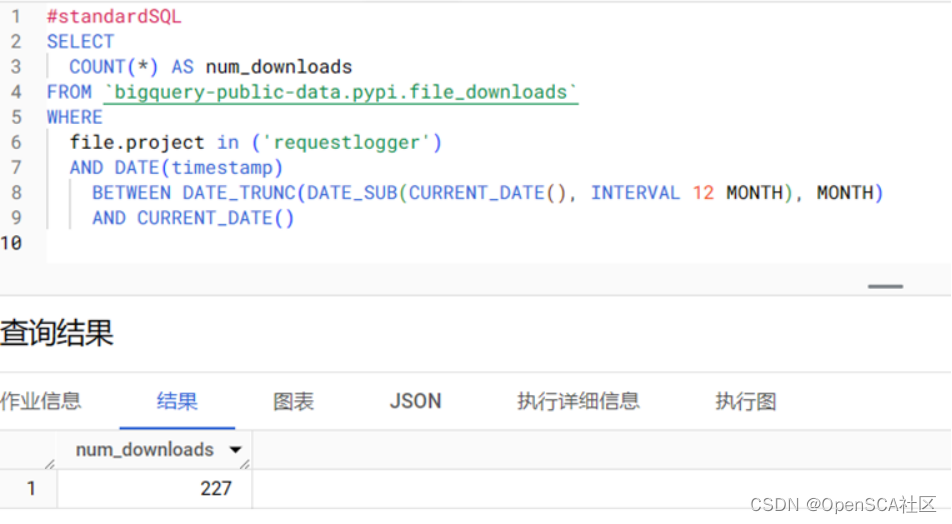The image size is (952, 524).
Task: Click row number 1 in results table
Action: [31, 488]
